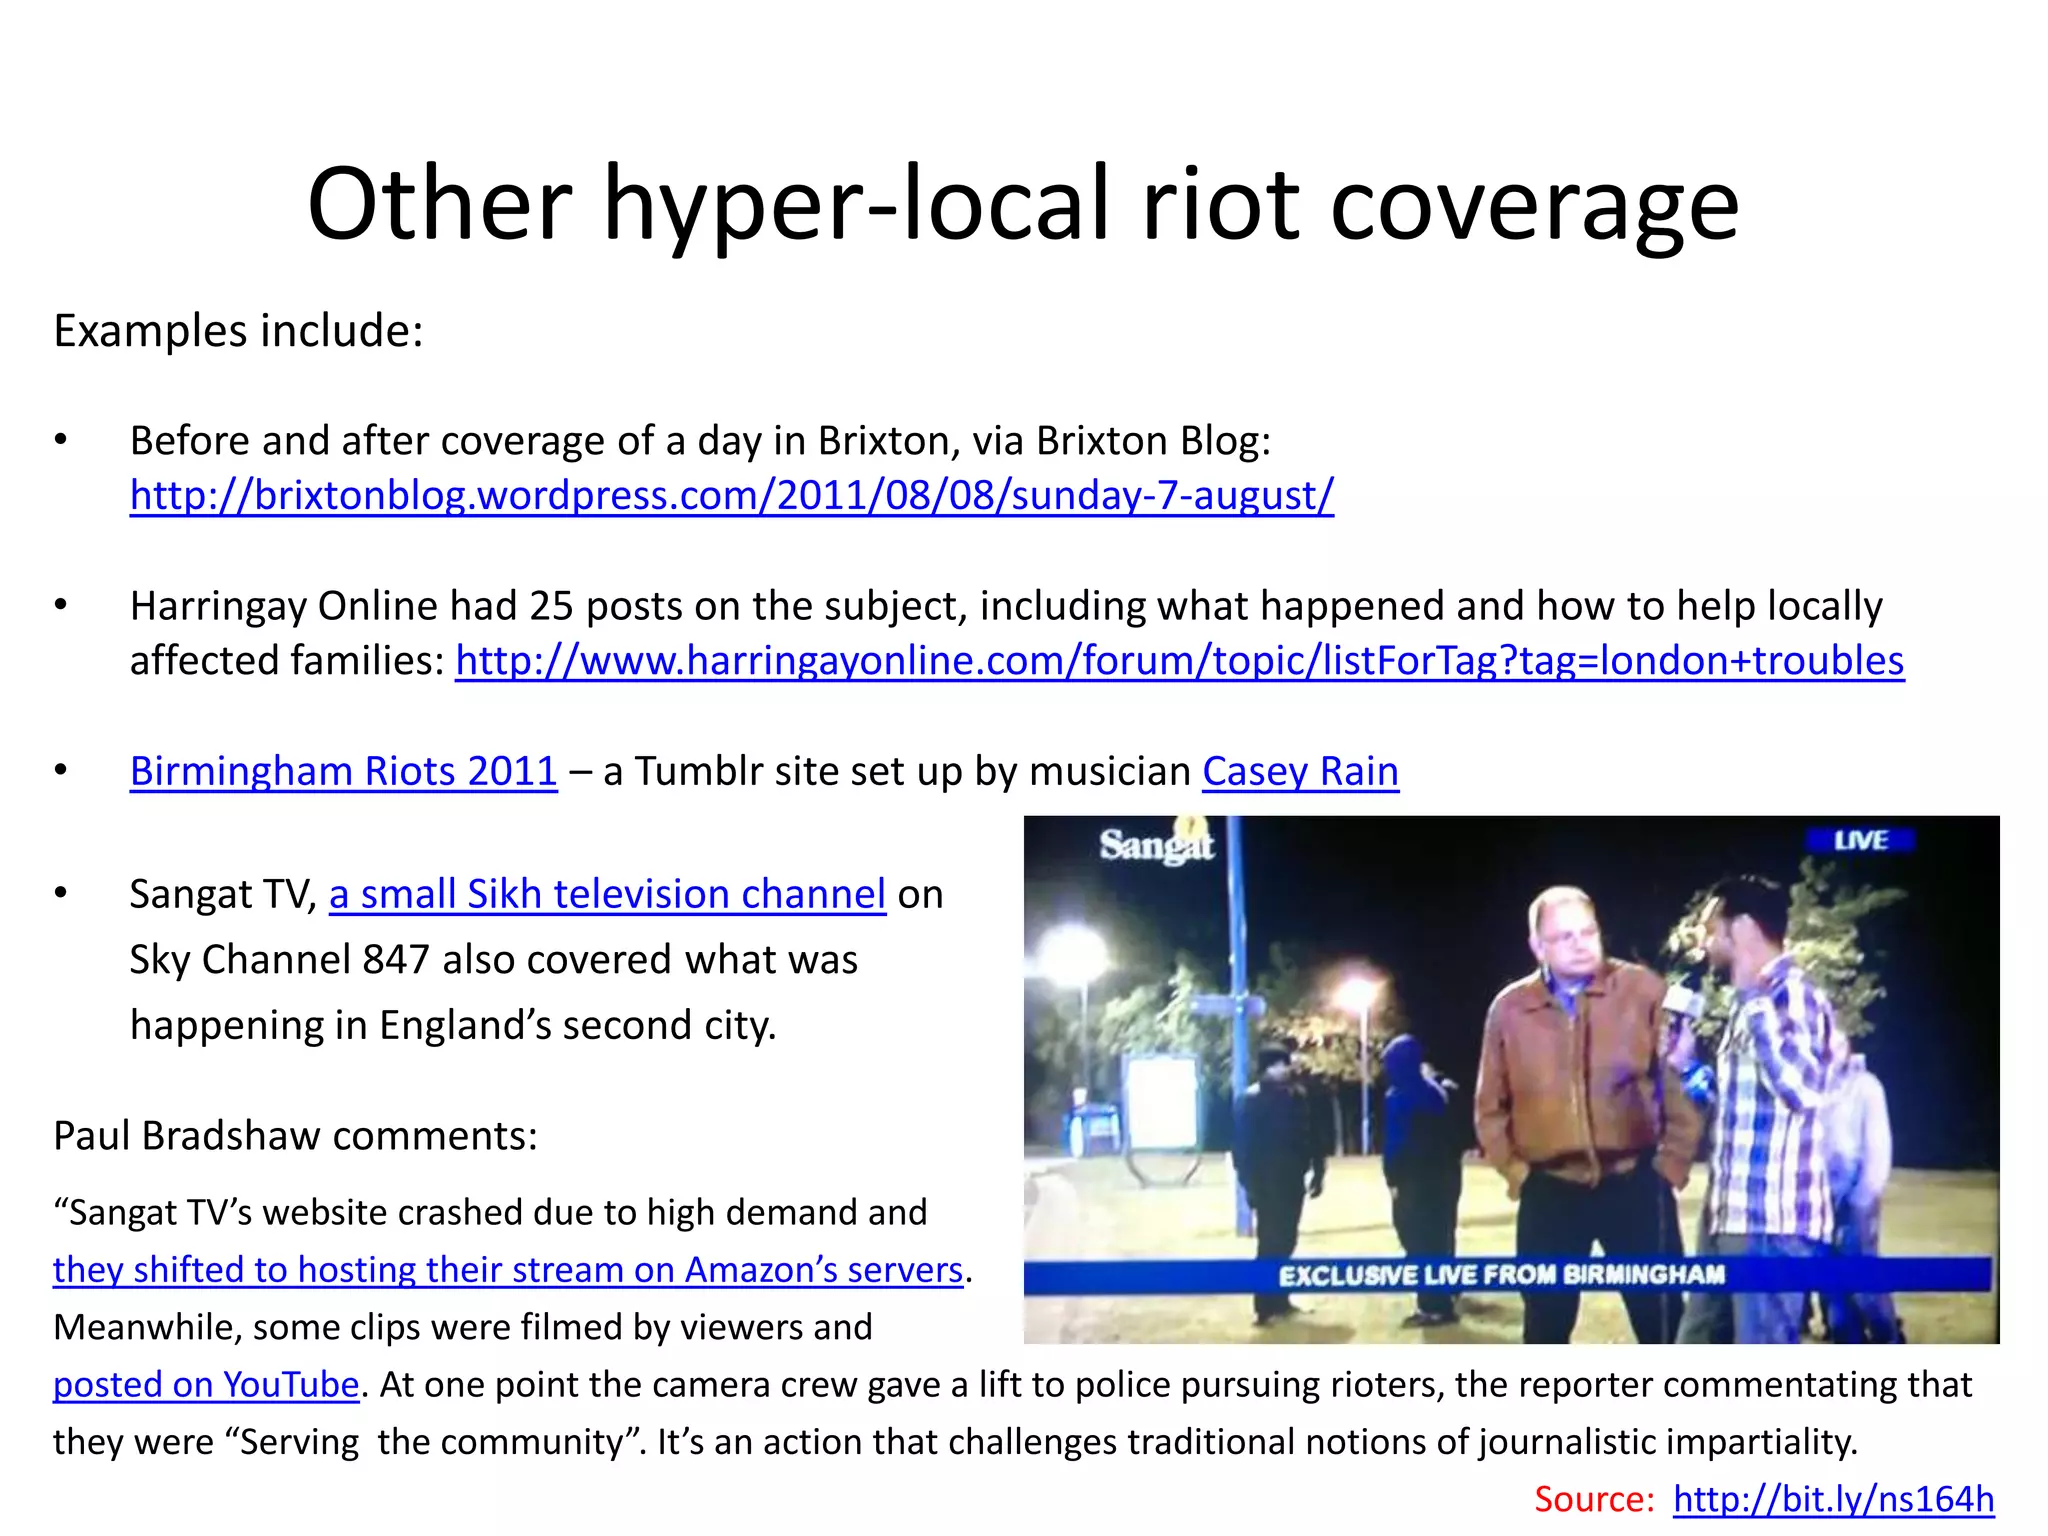The width and height of the screenshot is (2048, 1536).
Task: Click 'a small Sikh television channel' link
Action: 607,894
